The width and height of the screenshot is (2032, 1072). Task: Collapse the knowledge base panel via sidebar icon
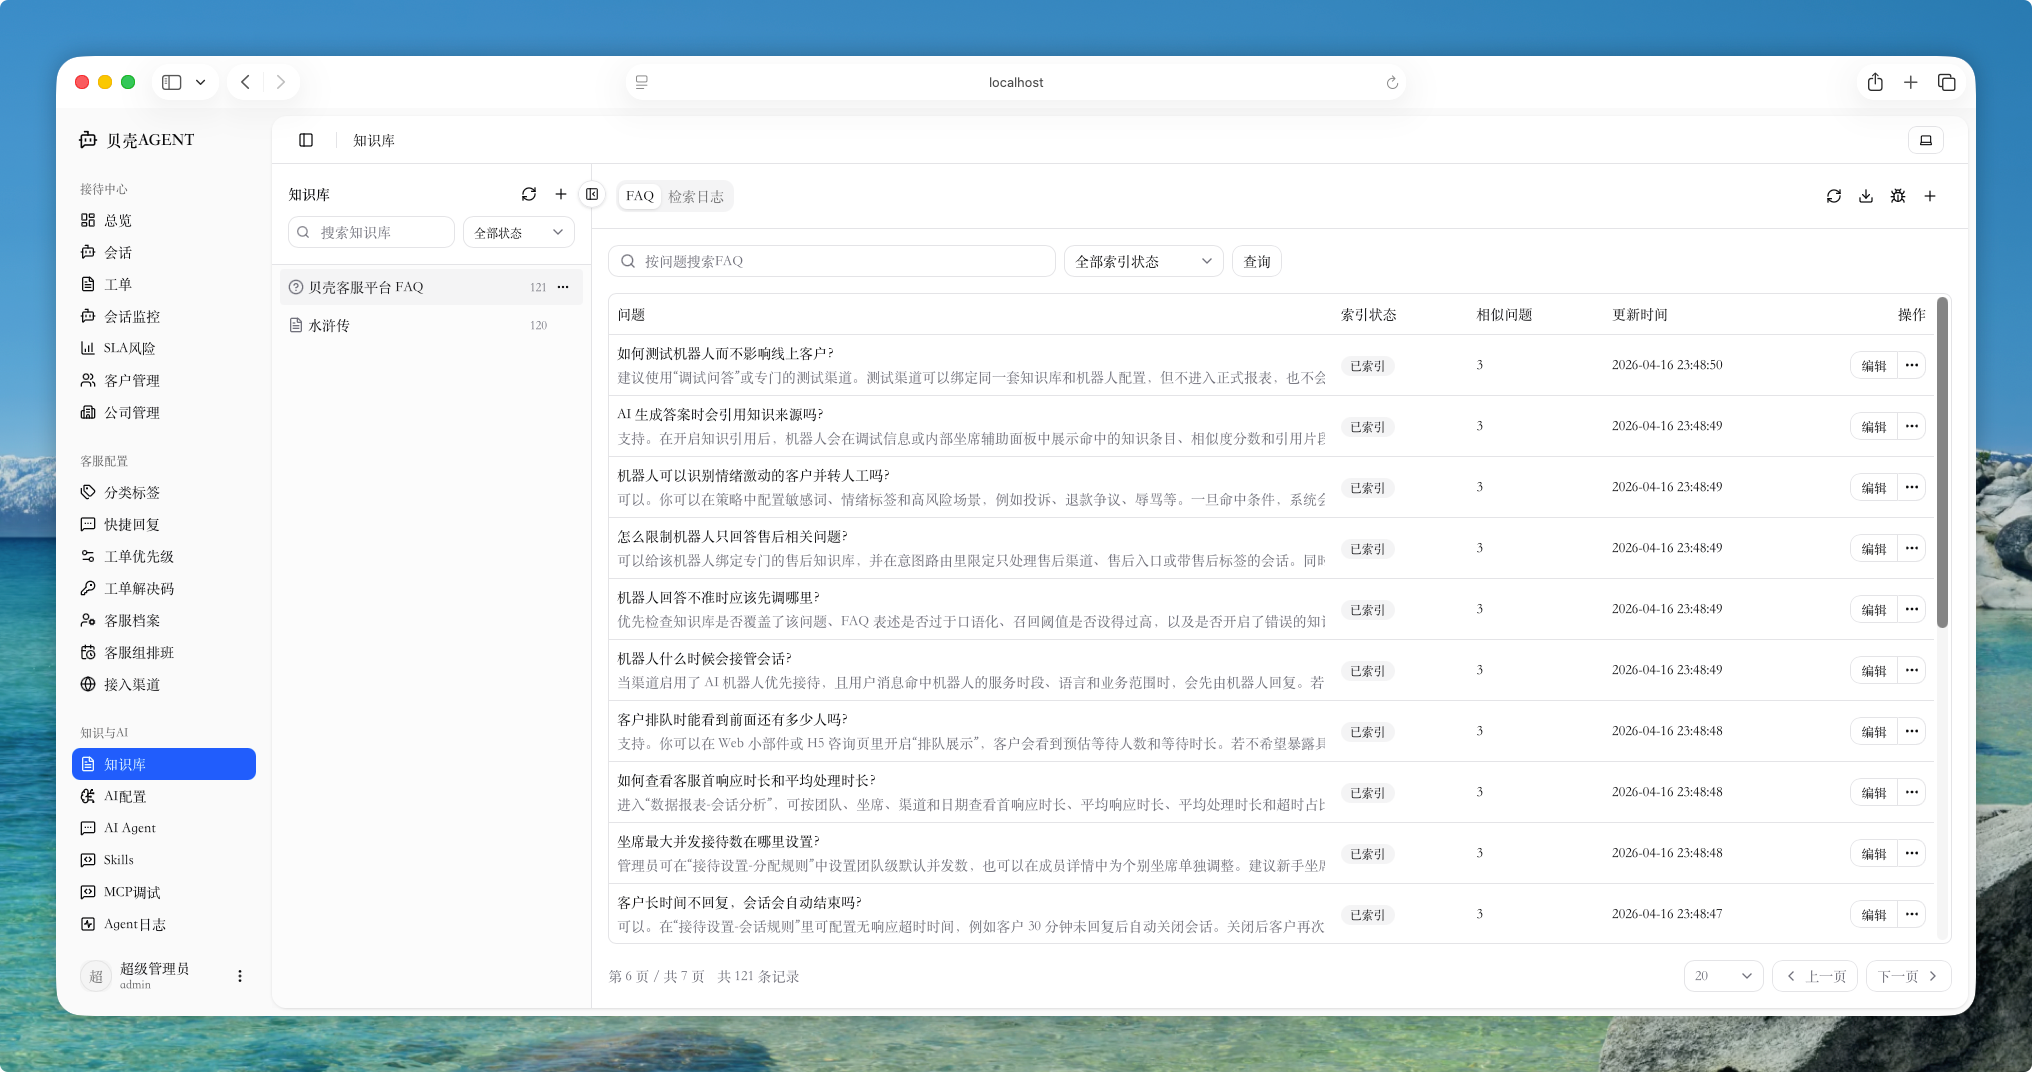coord(592,194)
